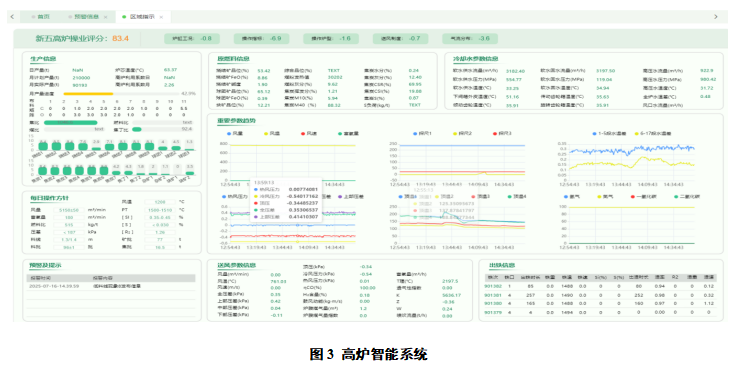The image size is (730, 367).
Task: Click the 操作炉型 -1.6 score chip
Action: [331, 38]
